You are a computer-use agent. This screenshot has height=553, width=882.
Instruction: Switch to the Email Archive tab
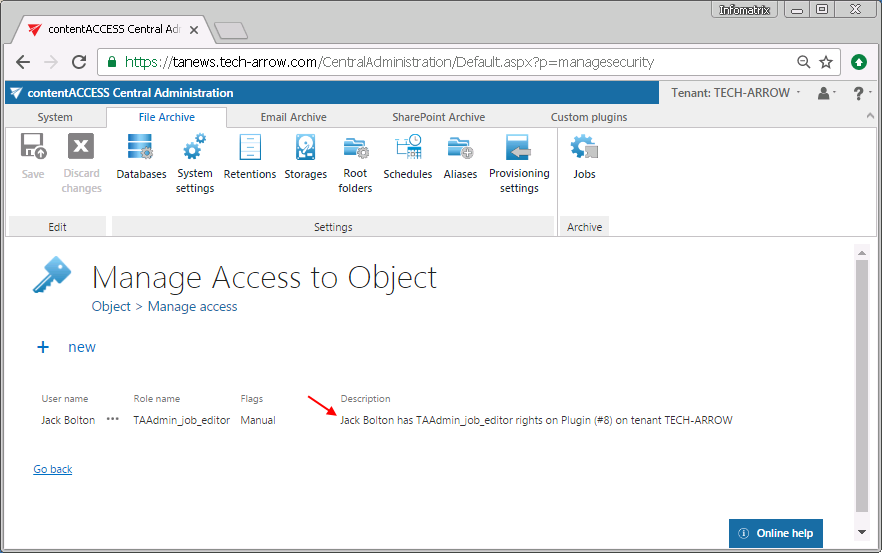(293, 117)
